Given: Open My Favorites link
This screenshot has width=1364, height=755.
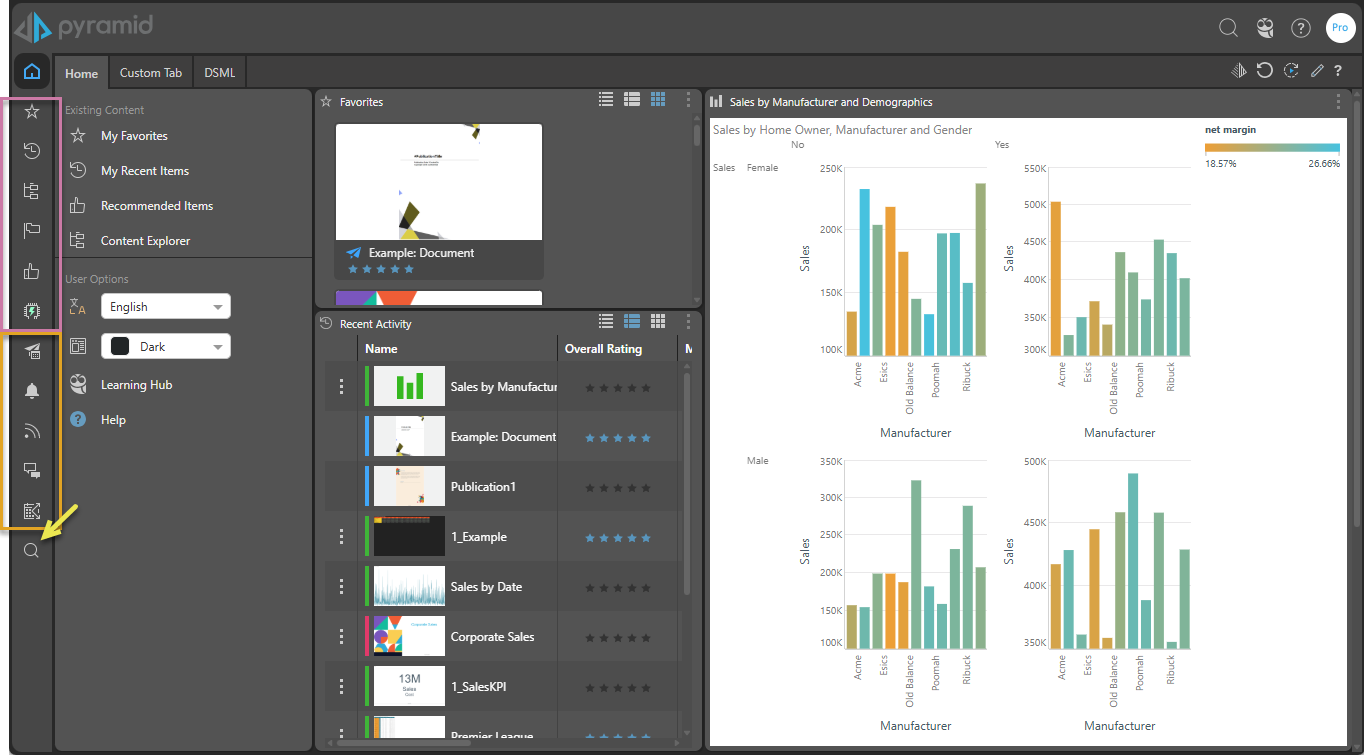Looking at the screenshot, I should click(134, 136).
